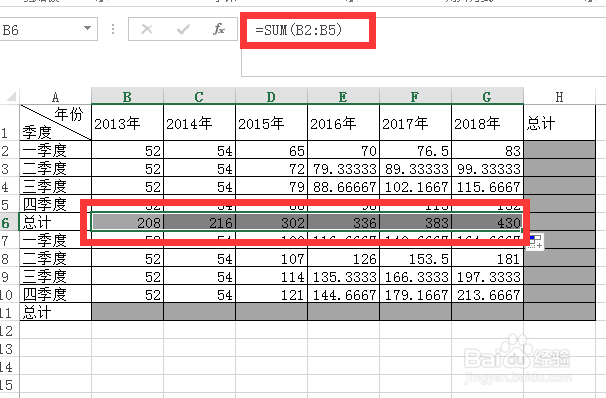The width and height of the screenshot is (606, 398).
Task: Select column E header
Action: pyautogui.click(x=343, y=96)
